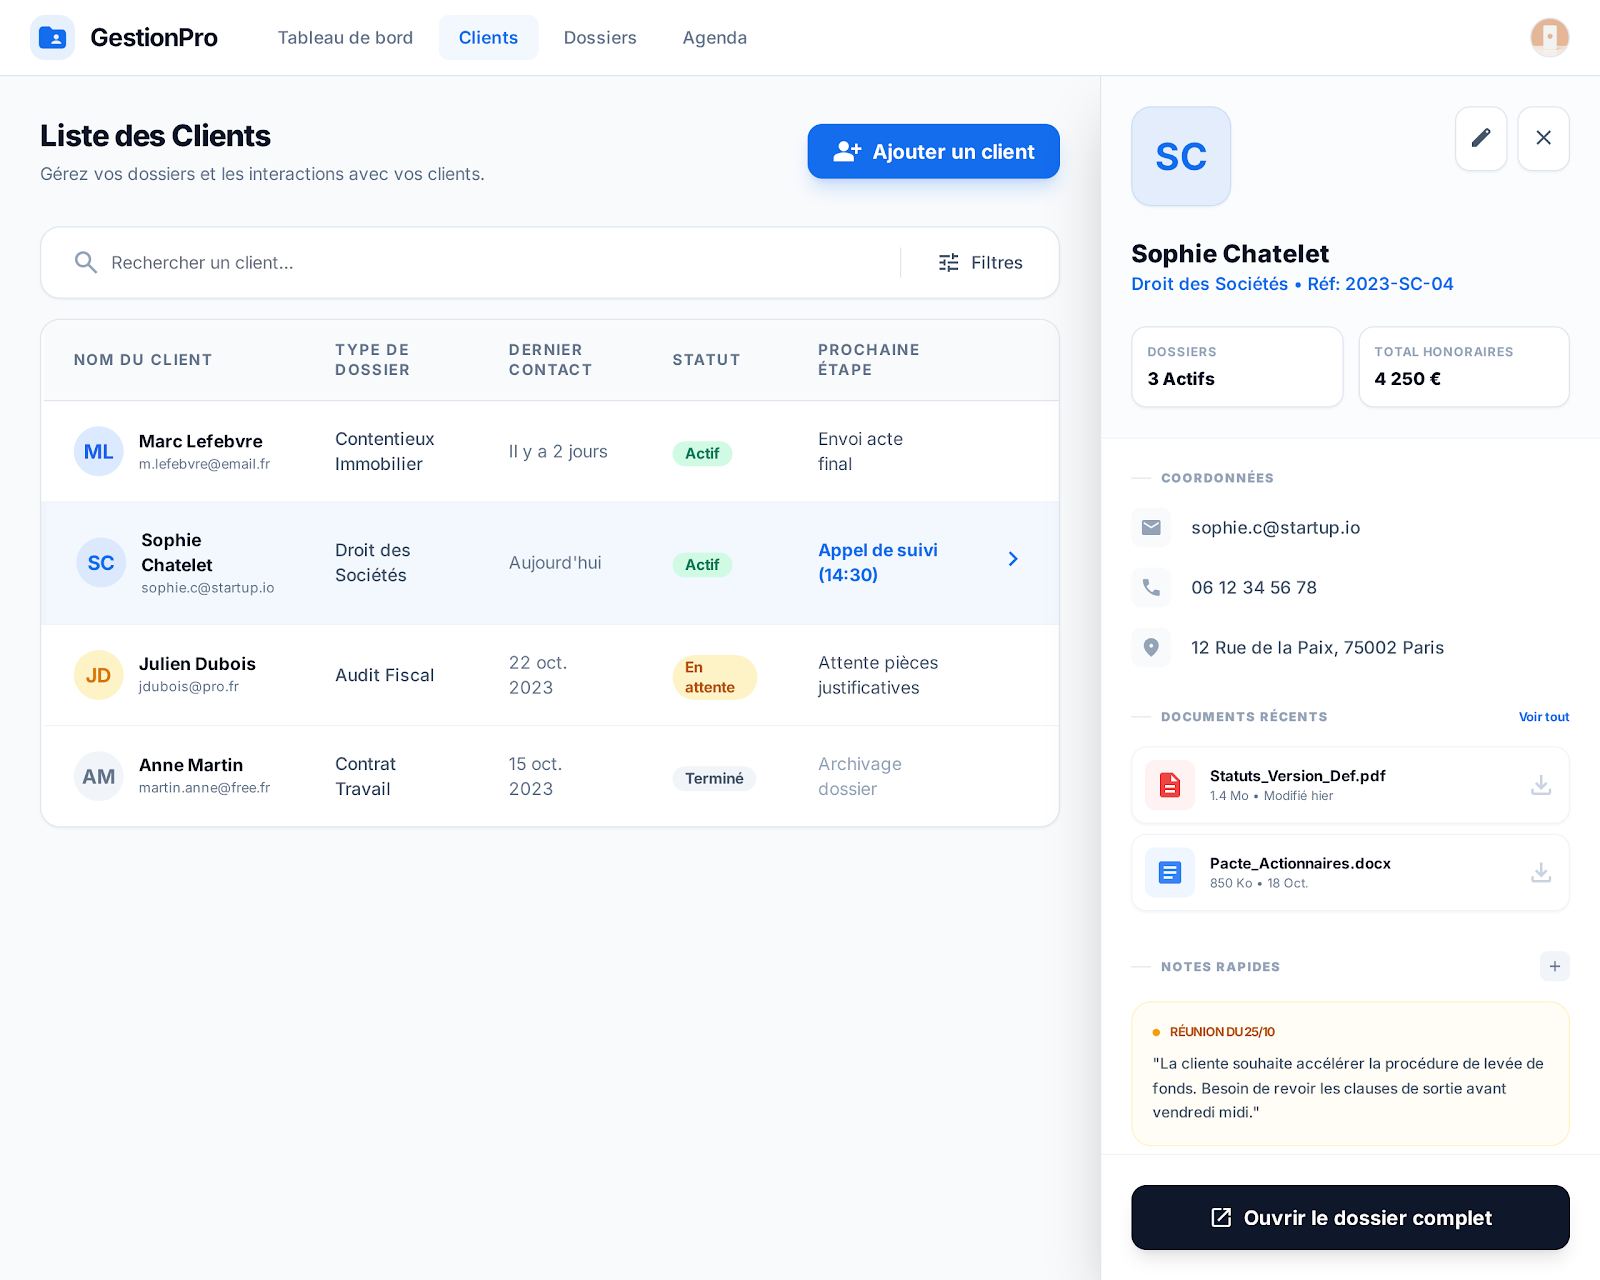Open Voir tout for recent documents

(1543, 716)
